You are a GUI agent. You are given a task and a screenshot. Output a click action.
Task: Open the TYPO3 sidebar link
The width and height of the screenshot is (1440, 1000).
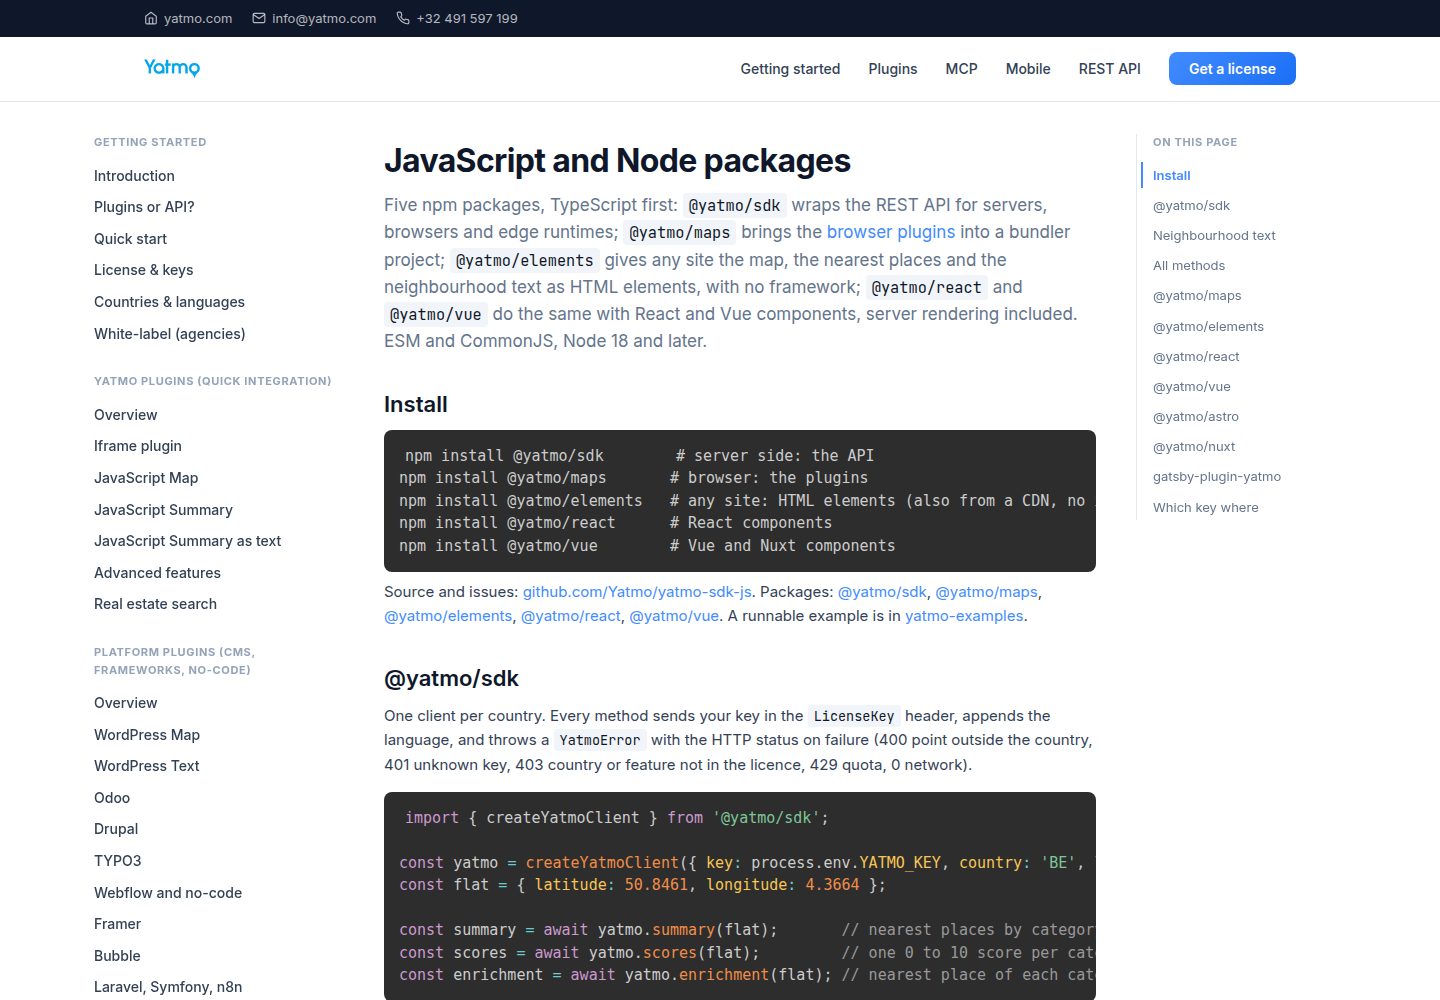[118, 861]
